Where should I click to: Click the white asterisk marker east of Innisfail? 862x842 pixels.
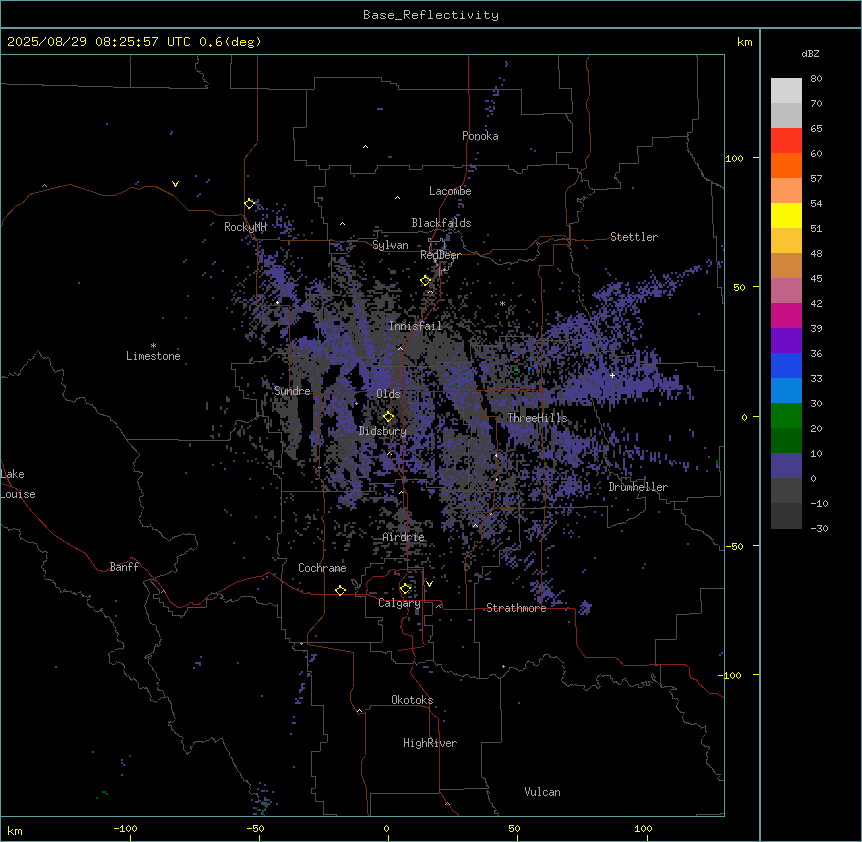click(502, 303)
